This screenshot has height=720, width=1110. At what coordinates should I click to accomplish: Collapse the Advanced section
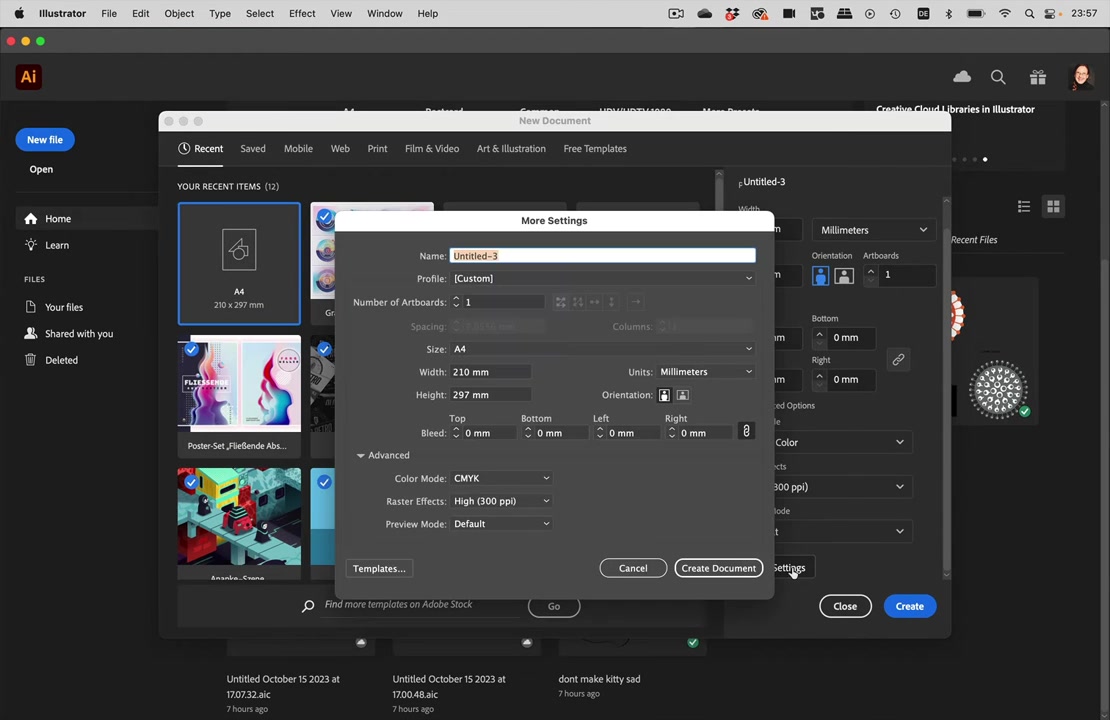coord(360,455)
